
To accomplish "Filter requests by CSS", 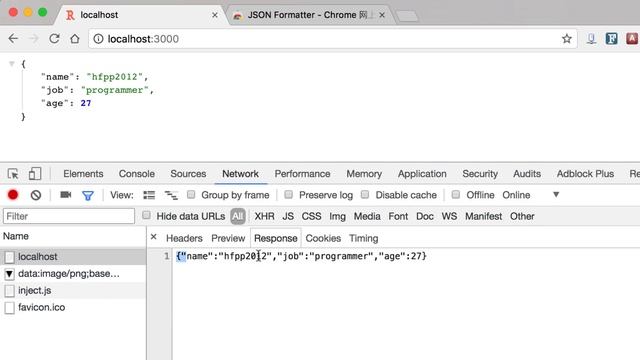I will coord(311,216).
